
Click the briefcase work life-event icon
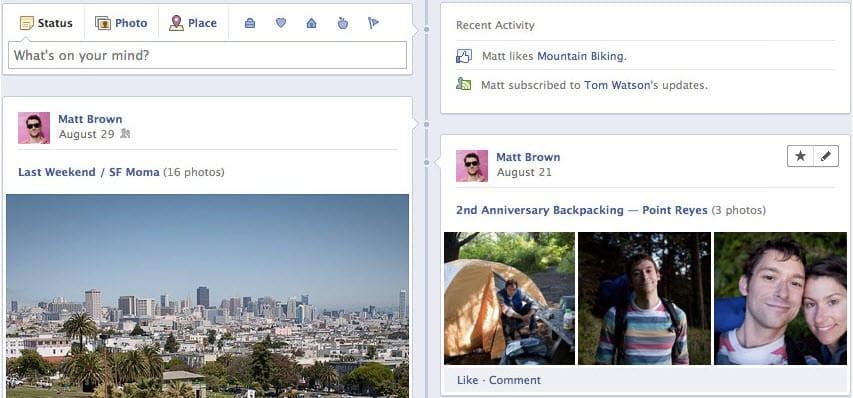(250, 23)
